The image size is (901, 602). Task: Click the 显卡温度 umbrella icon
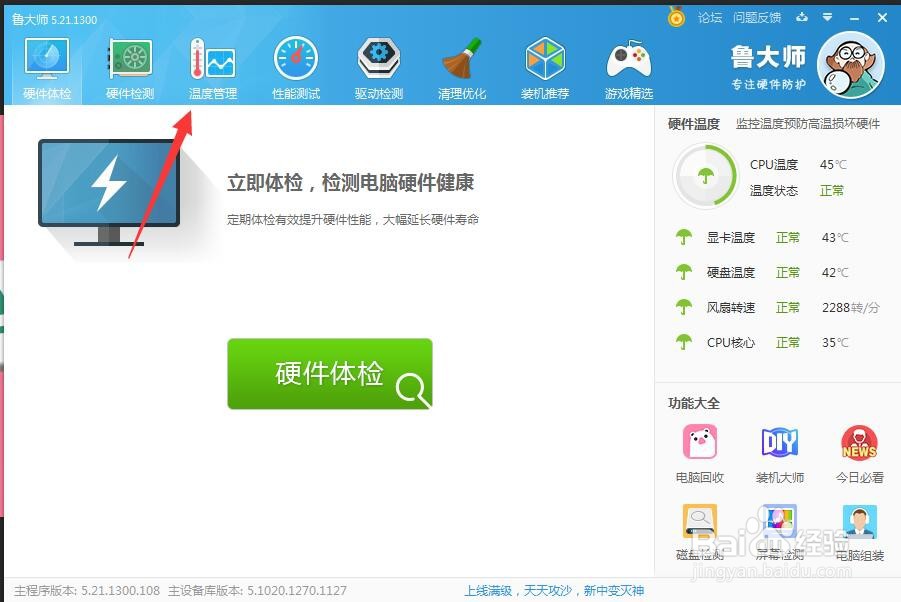pos(683,237)
